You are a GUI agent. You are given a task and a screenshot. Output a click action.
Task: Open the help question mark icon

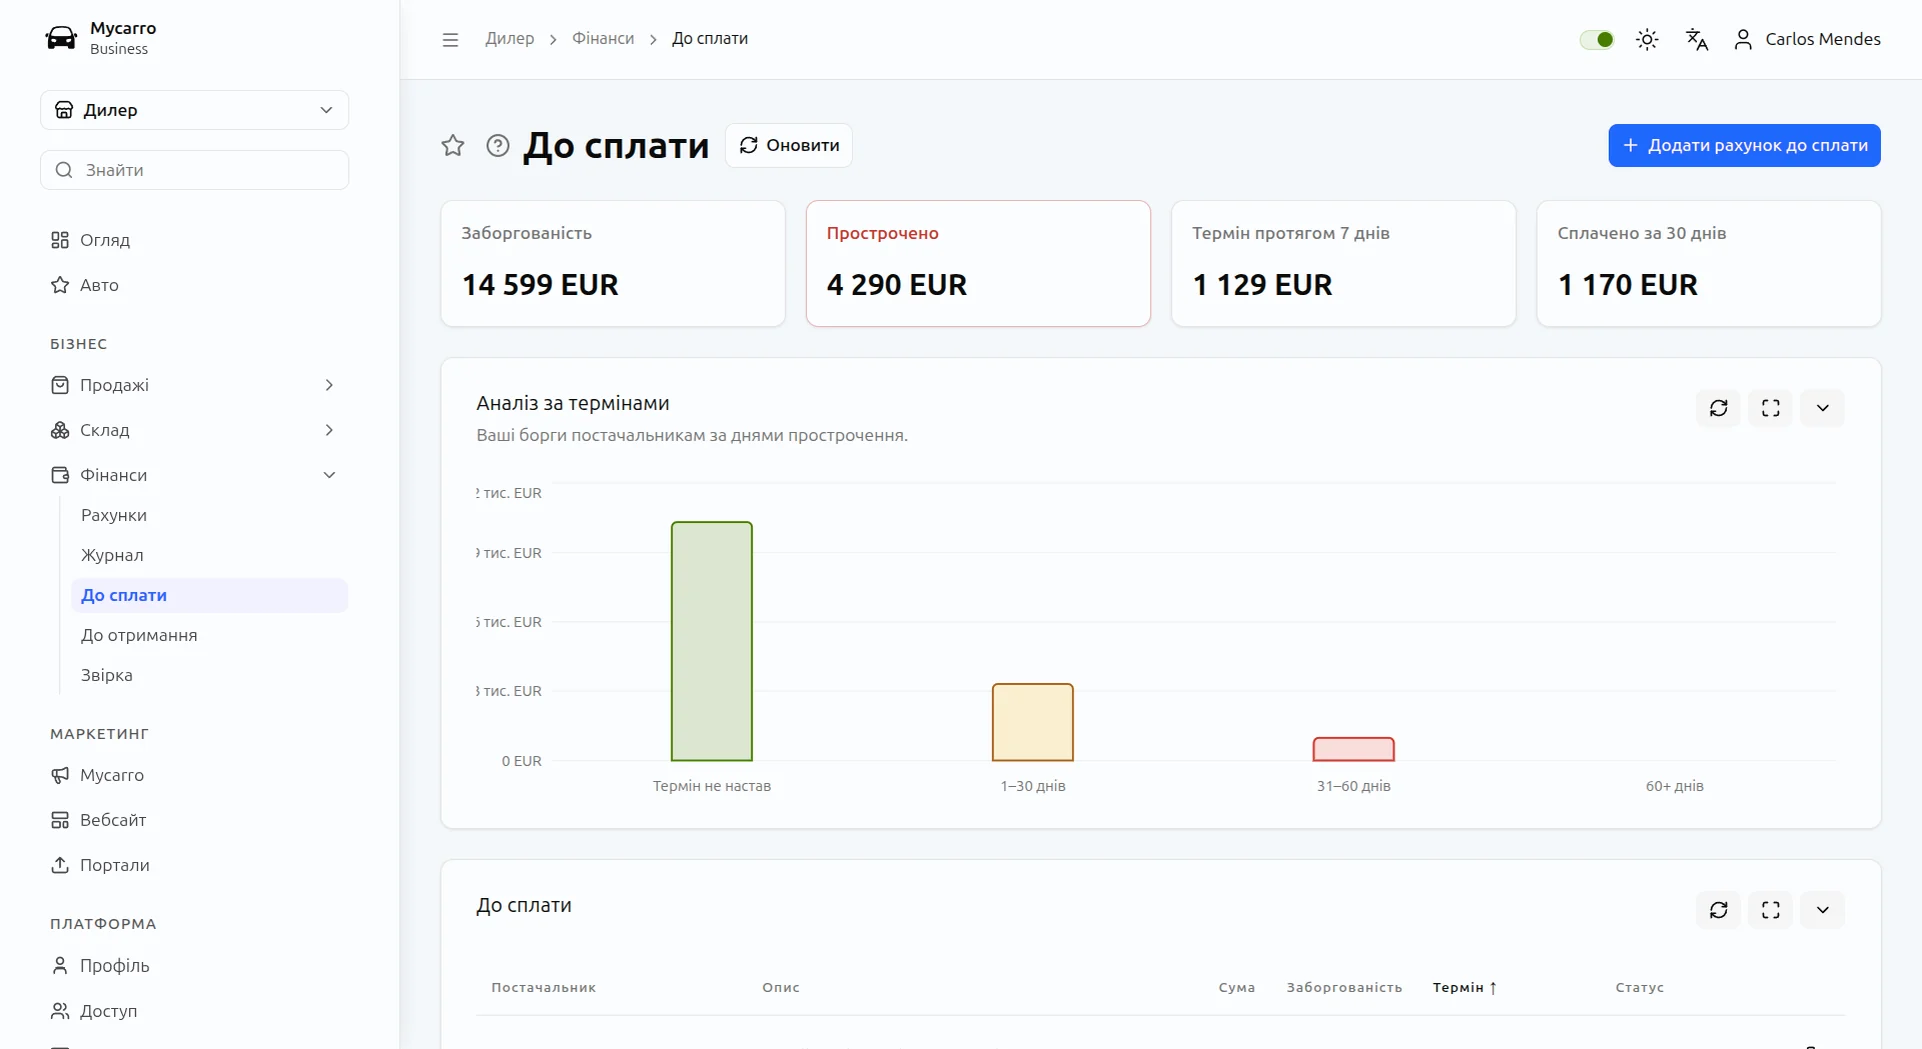498,146
